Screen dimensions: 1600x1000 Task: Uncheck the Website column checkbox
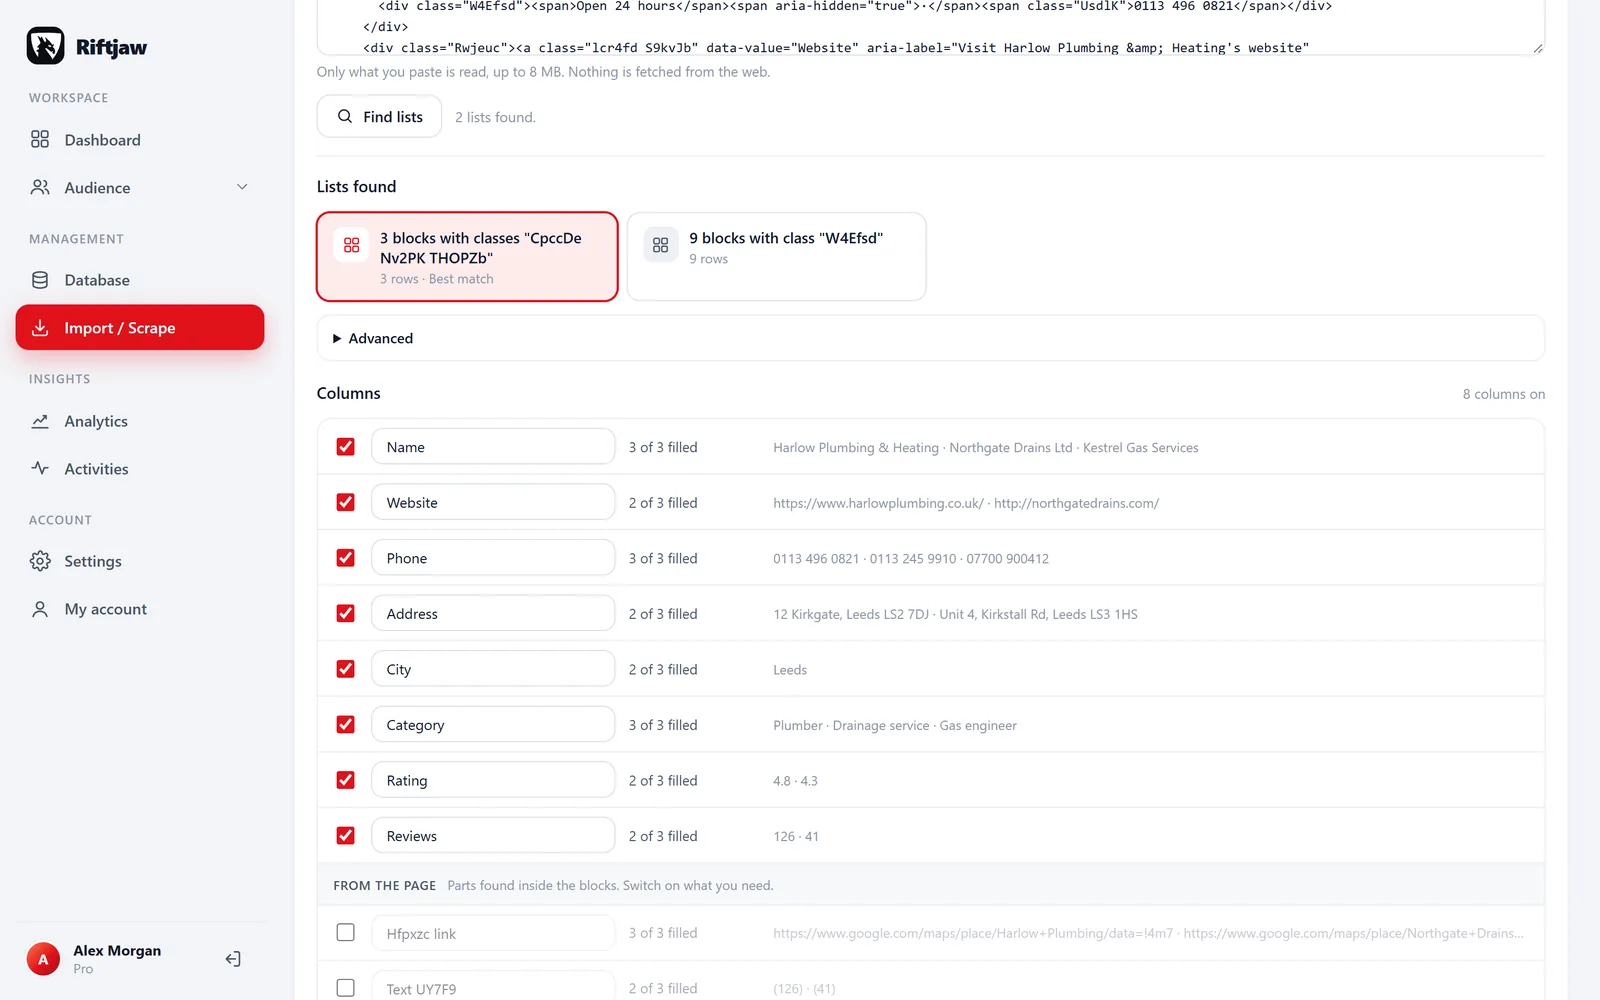click(x=346, y=502)
